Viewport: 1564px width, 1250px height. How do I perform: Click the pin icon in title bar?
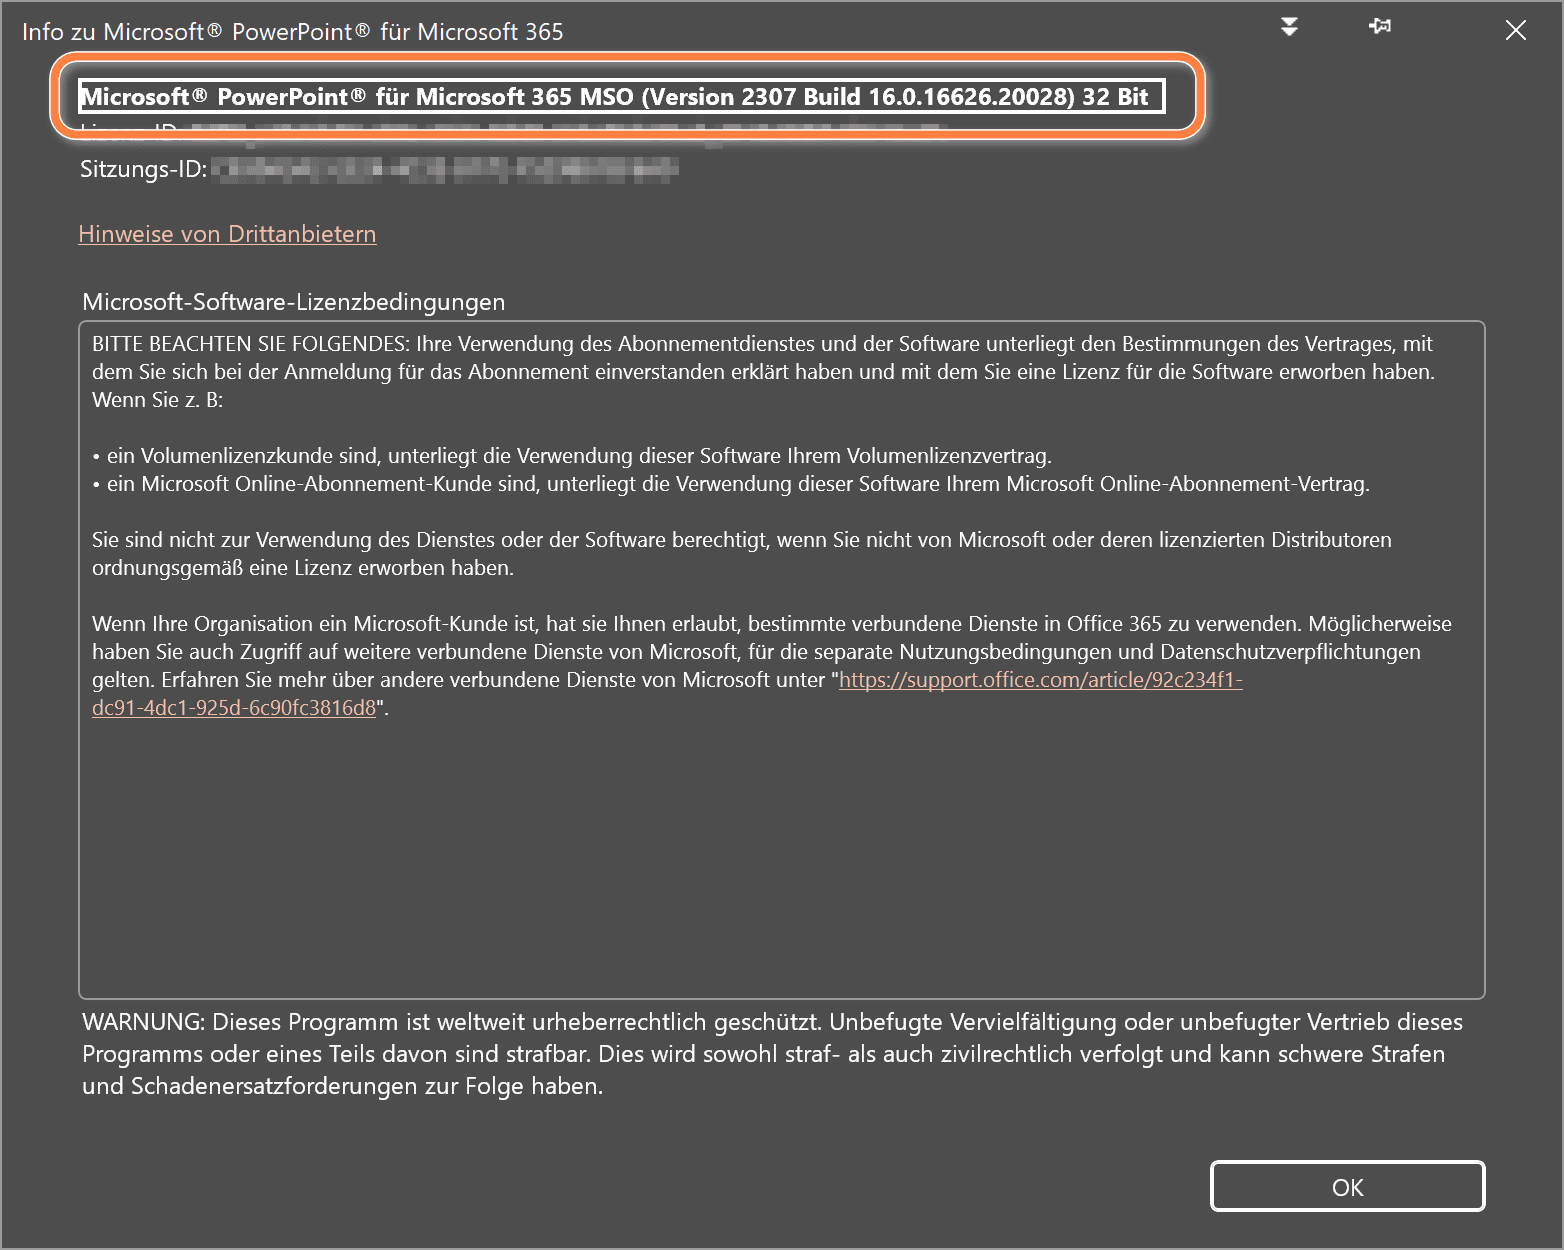[1380, 27]
